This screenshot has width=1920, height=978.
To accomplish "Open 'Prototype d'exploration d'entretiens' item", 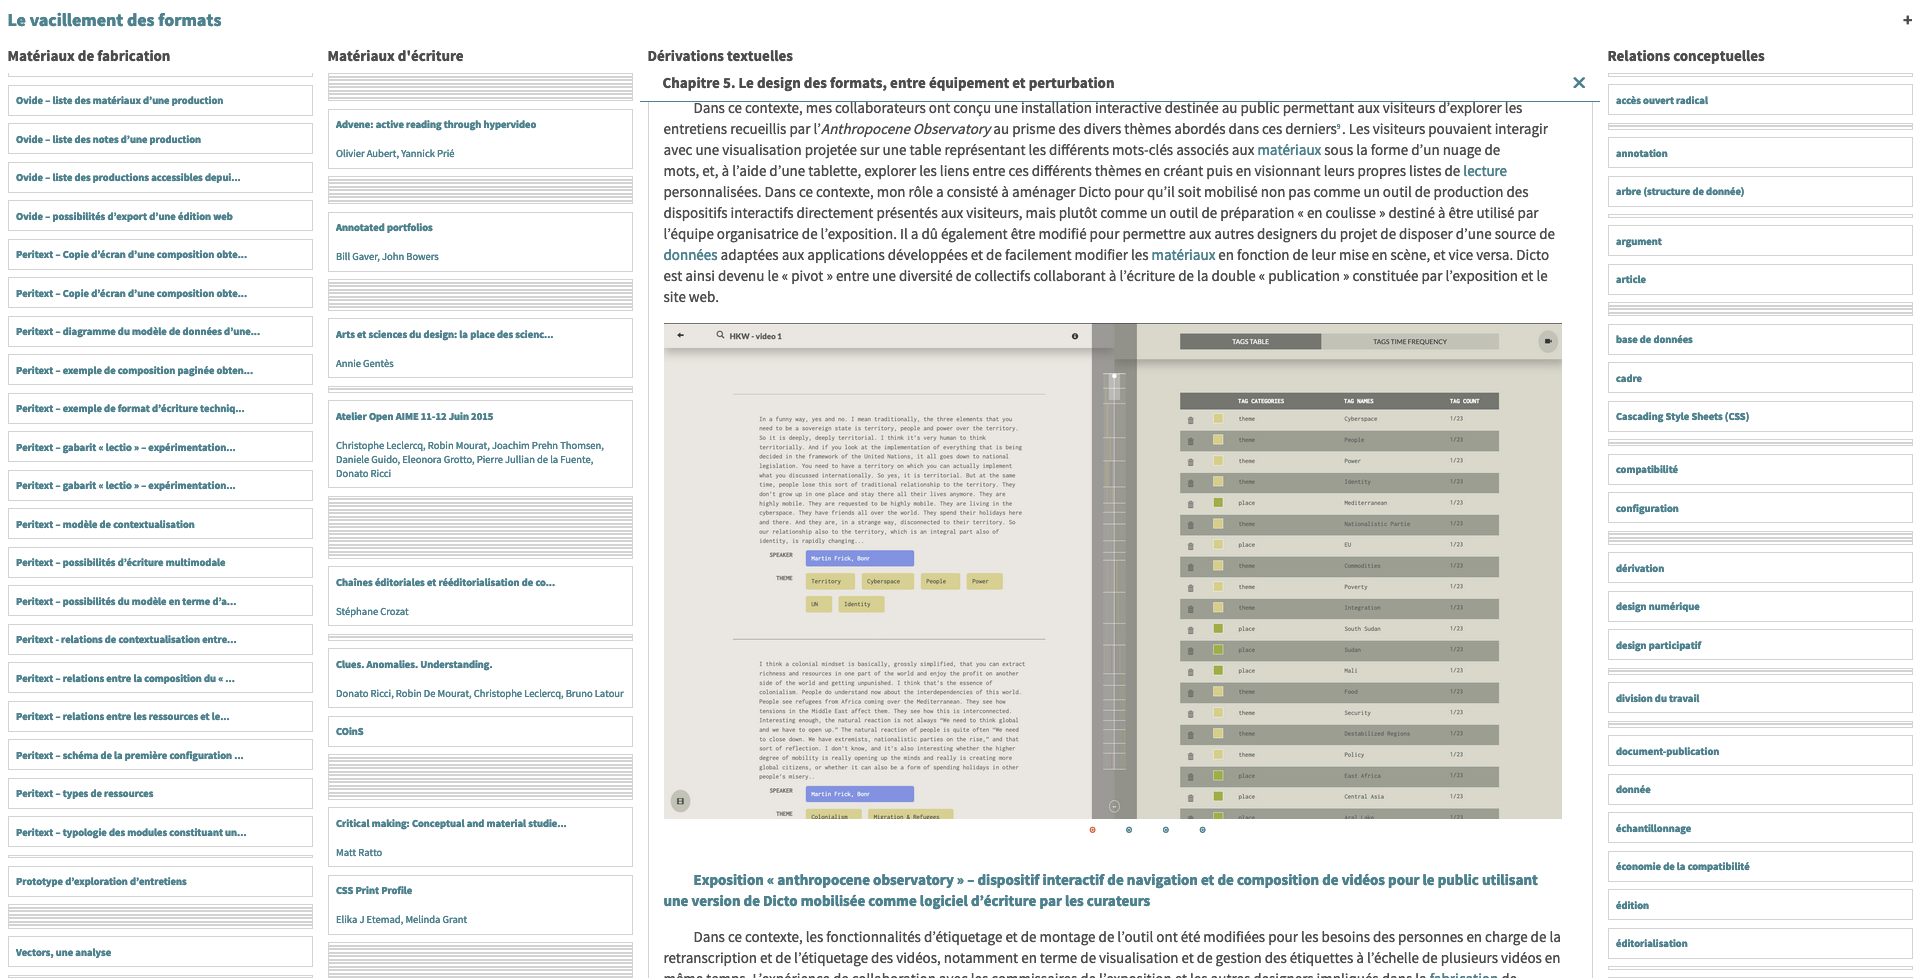I will [160, 881].
